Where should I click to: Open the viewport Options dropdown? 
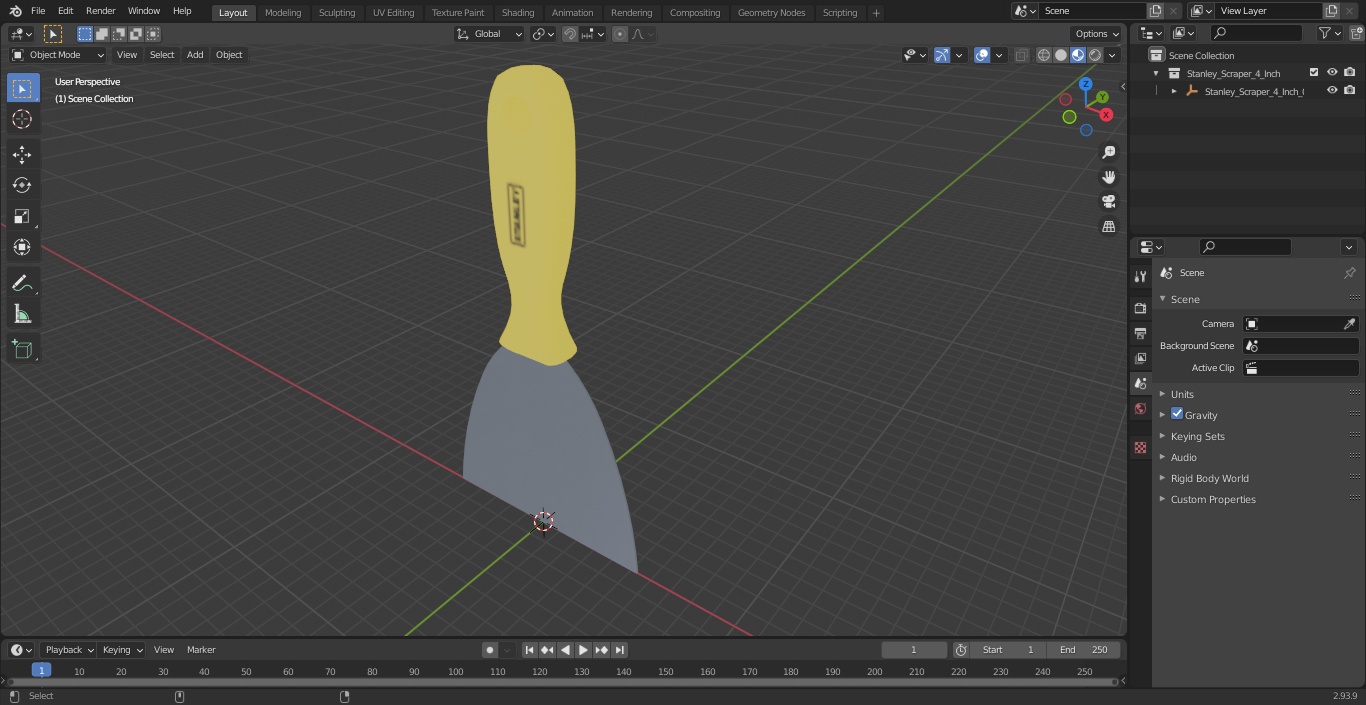tap(1097, 34)
